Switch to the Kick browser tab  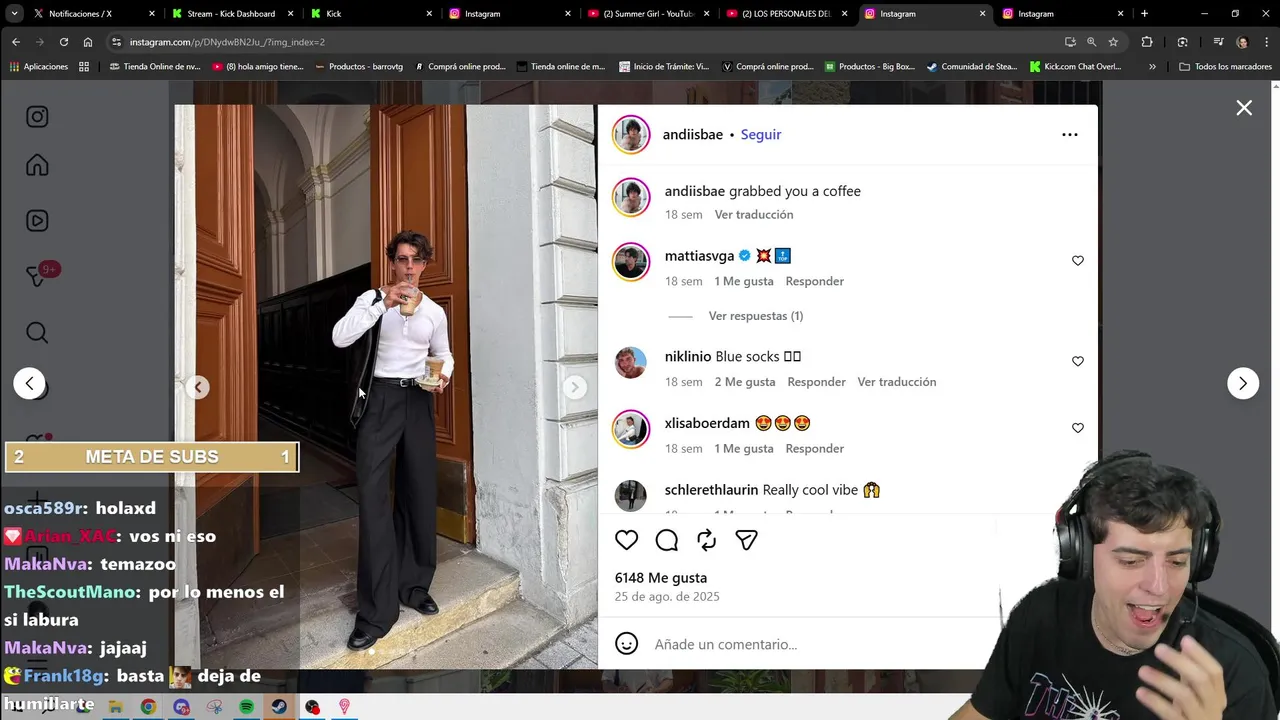click(370, 14)
